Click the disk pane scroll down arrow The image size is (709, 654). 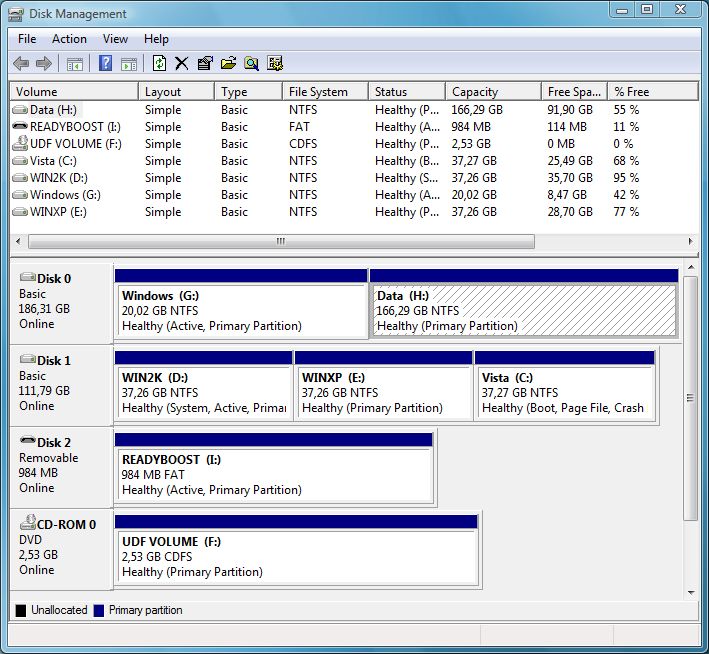[x=691, y=593]
